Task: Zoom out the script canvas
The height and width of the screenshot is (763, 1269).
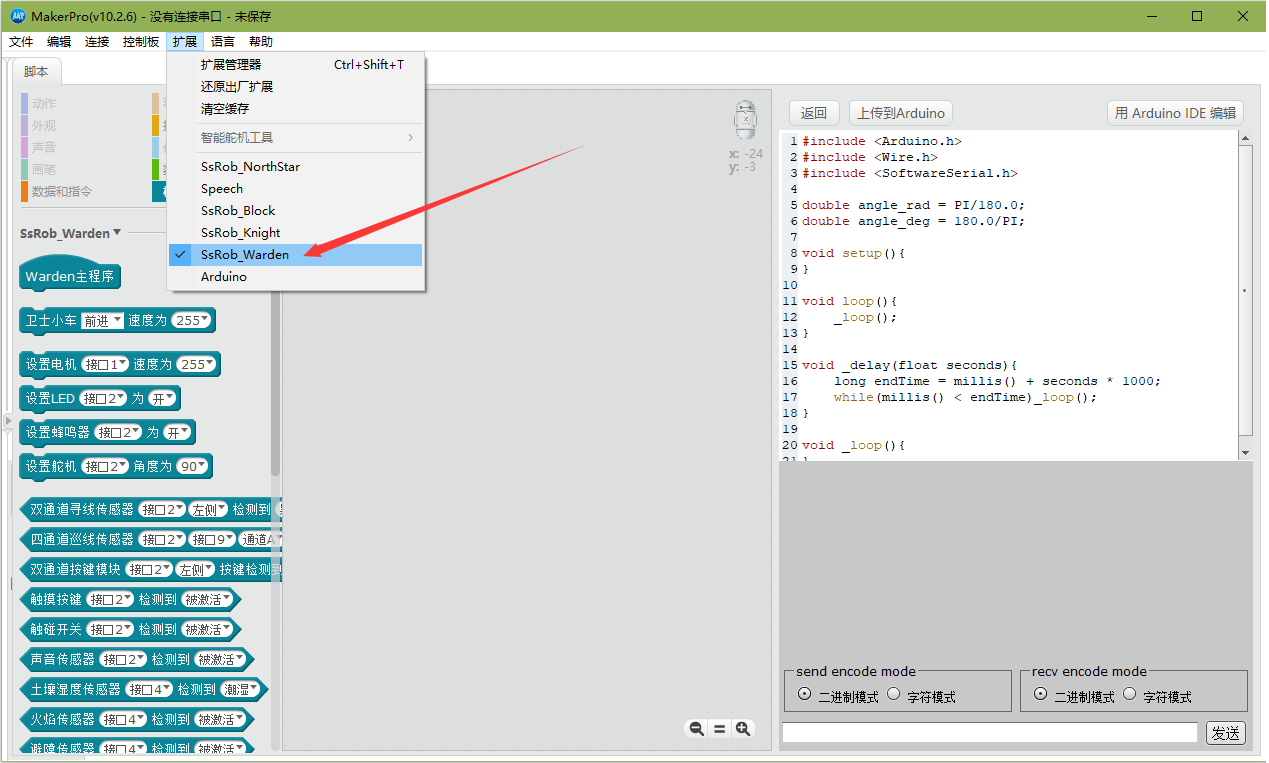Action: click(696, 729)
